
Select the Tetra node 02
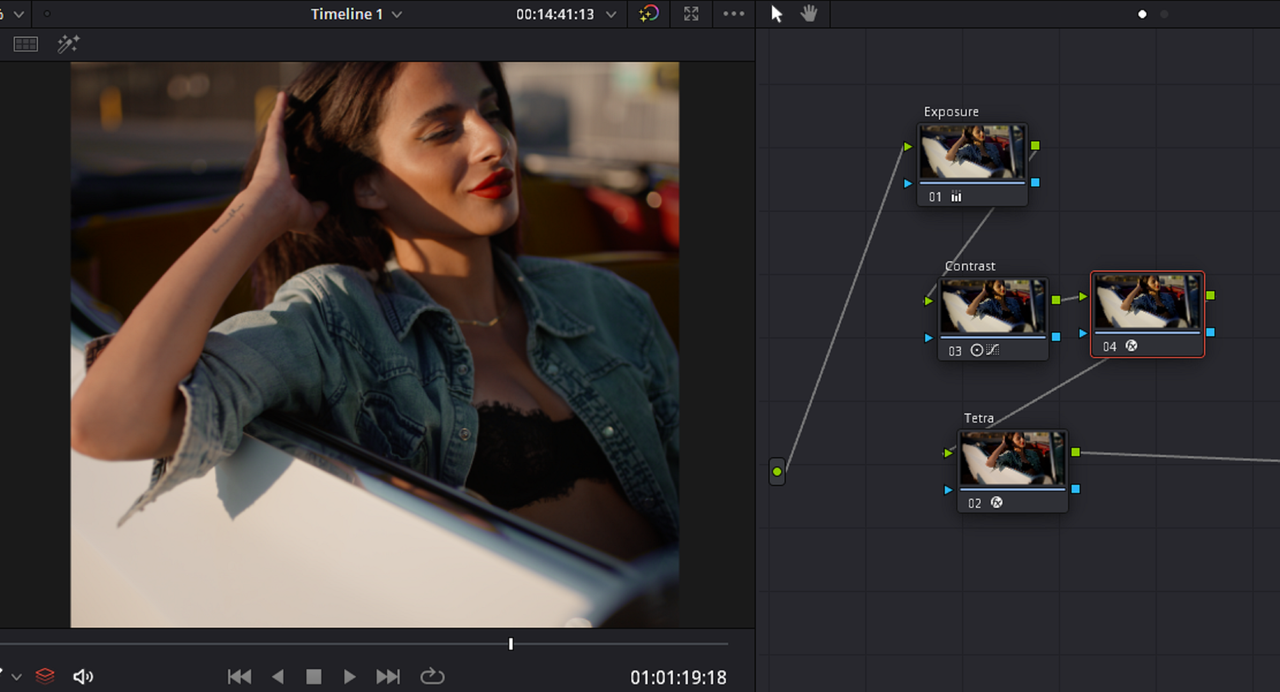[x=1012, y=471]
